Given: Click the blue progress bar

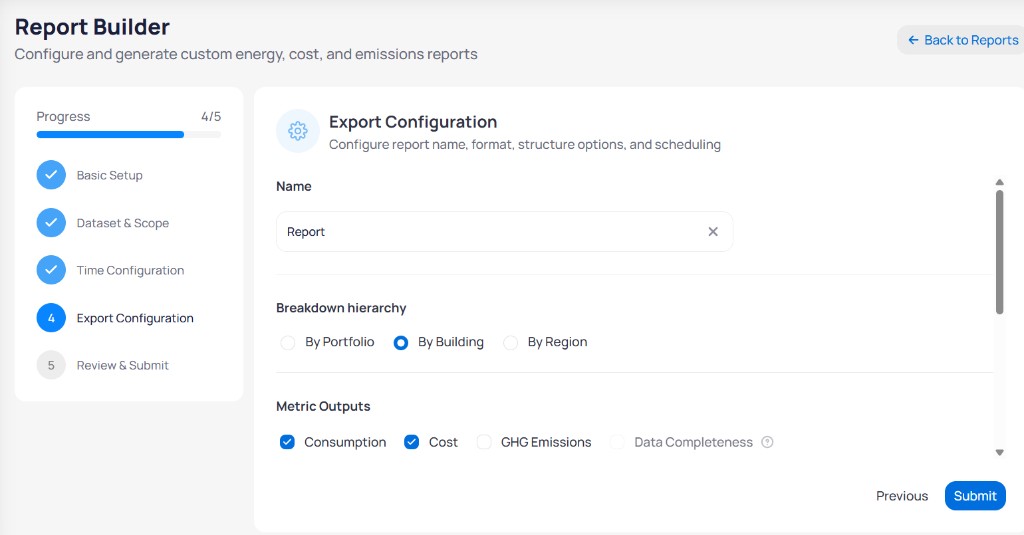Looking at the screenshot, I should (110, 135).
